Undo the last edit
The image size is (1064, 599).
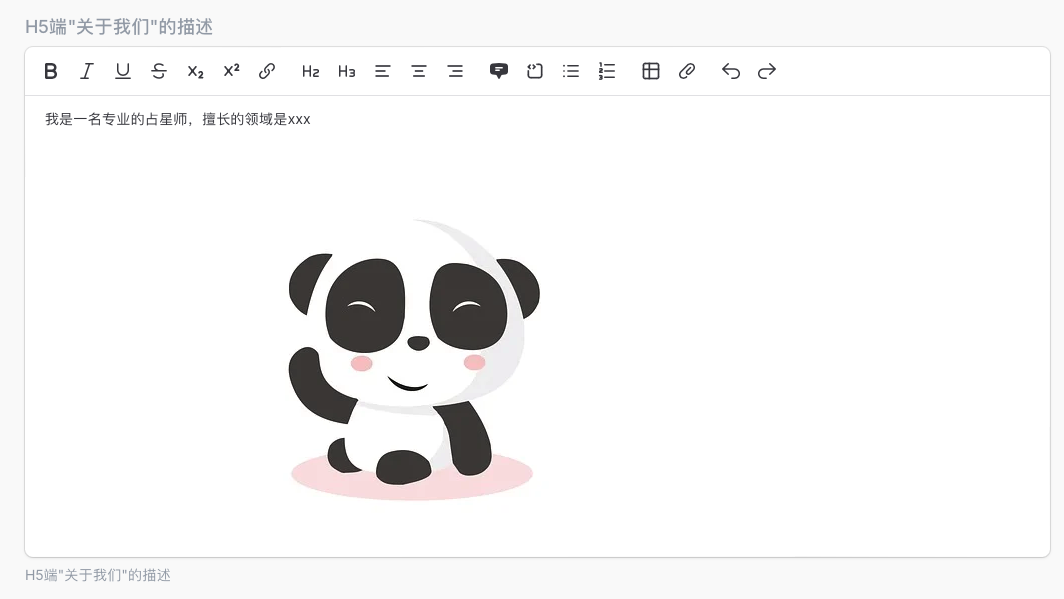(x=731, y=71)
